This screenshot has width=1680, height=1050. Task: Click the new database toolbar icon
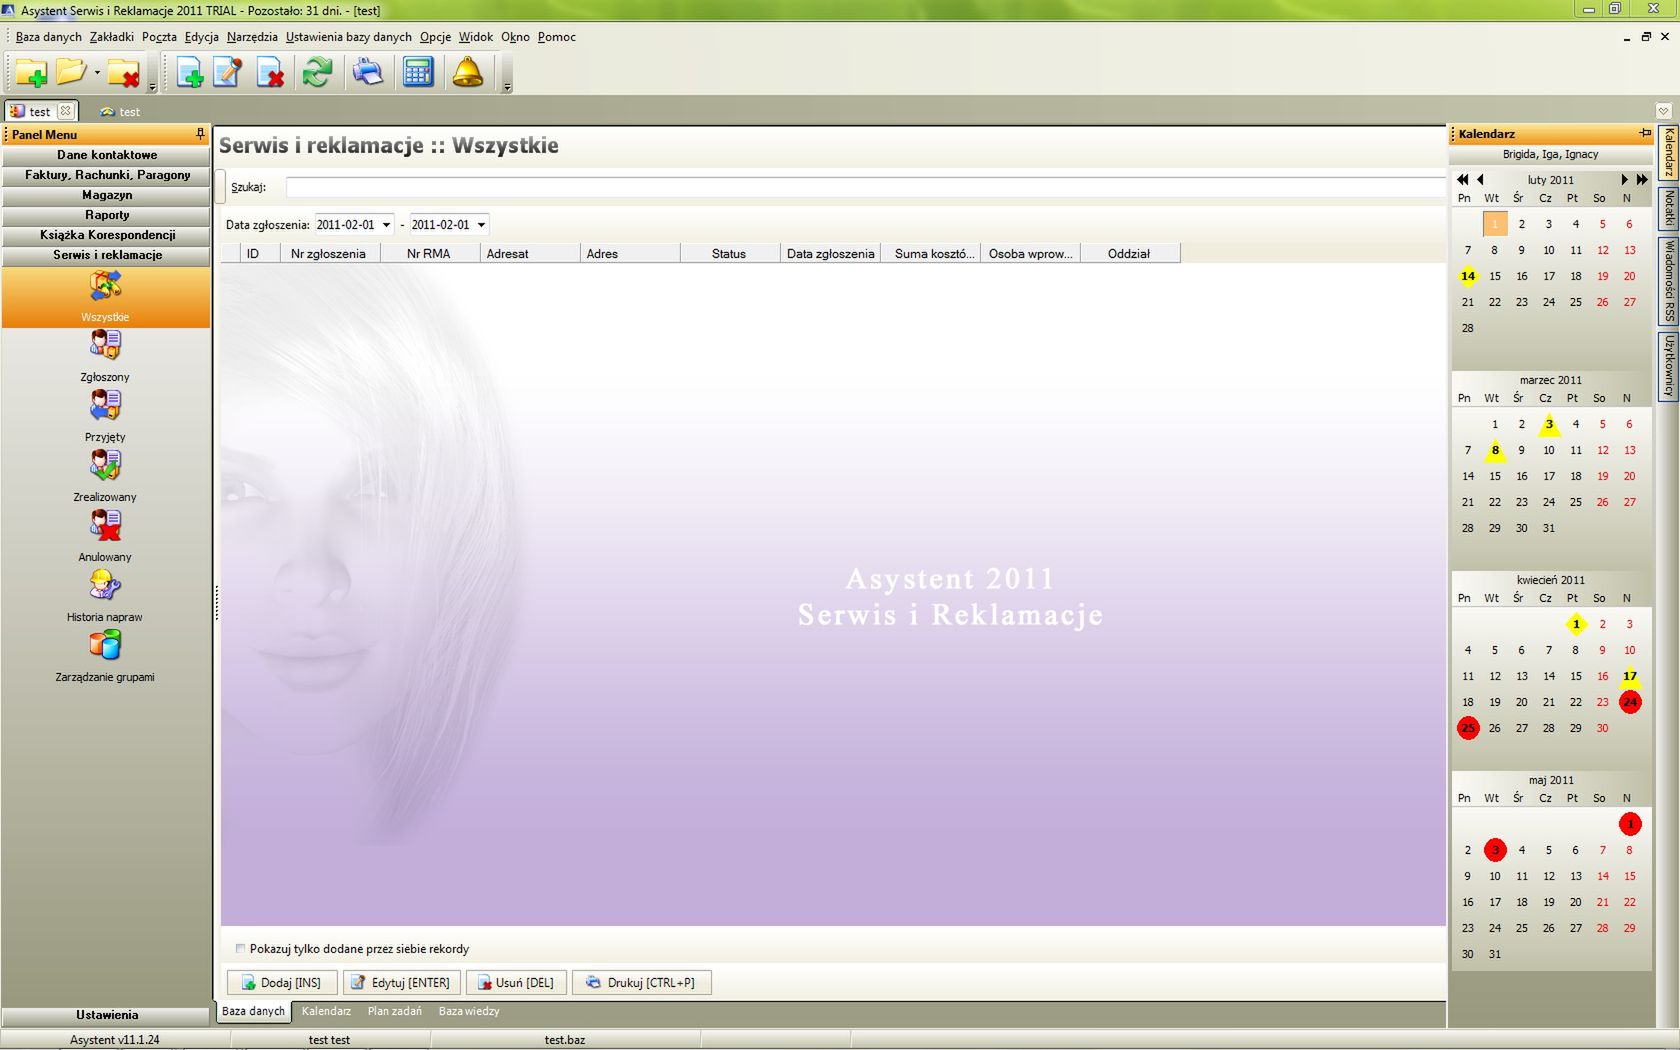click(31, 72)
